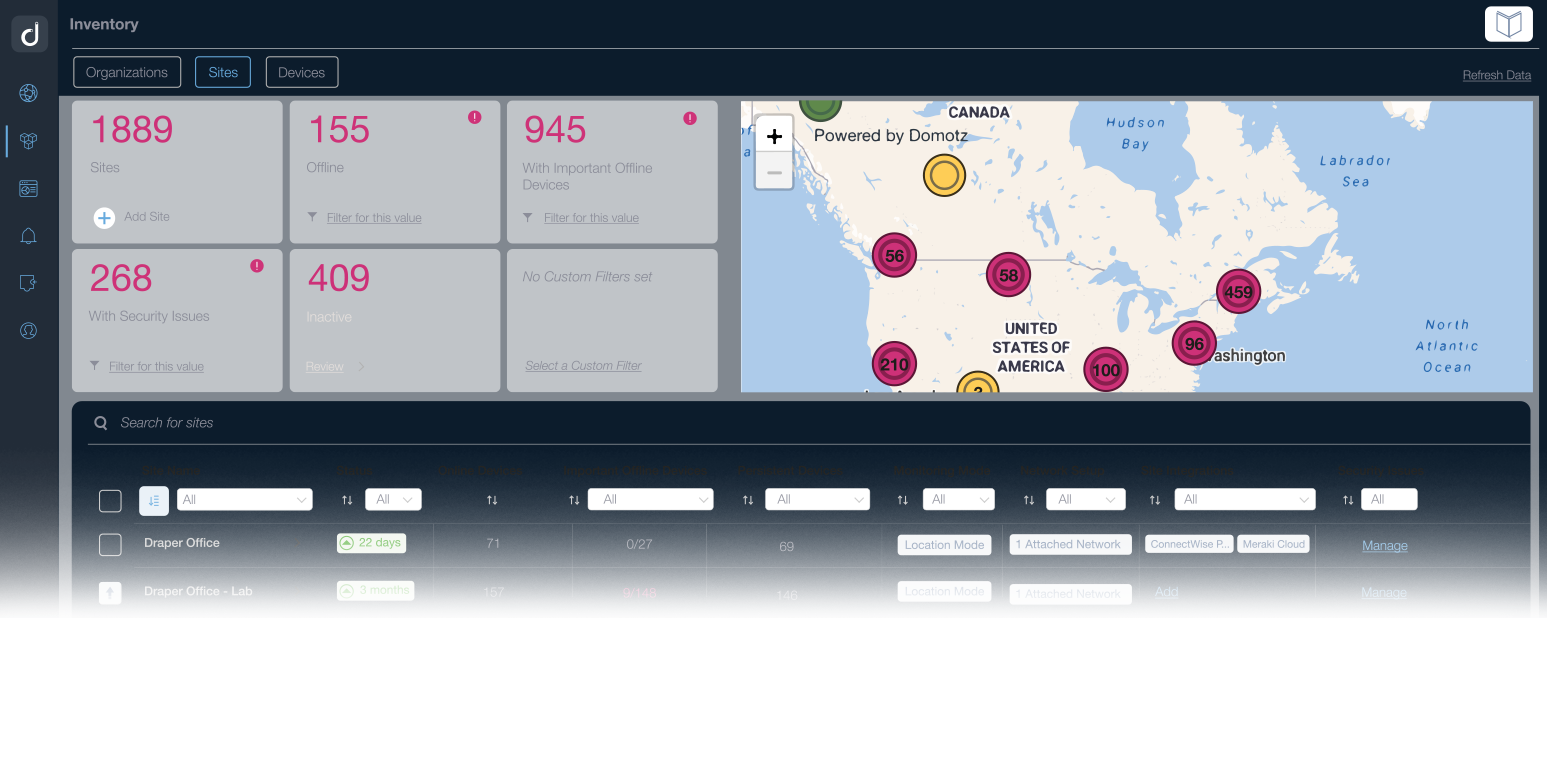Open the account profile icon
The width and height of the screenshot is (1547, 760).
[28, 330]
